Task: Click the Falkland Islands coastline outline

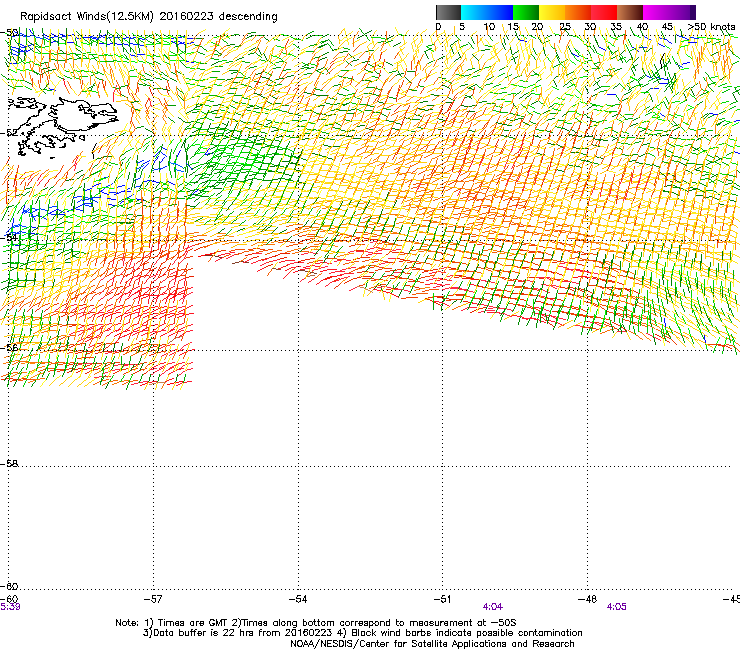Action: (x=63, y=127)
